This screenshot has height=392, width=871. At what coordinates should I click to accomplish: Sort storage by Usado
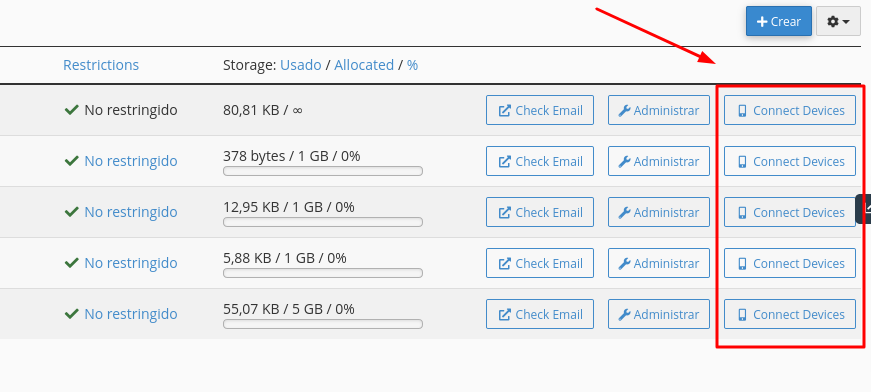pos(301,65)
